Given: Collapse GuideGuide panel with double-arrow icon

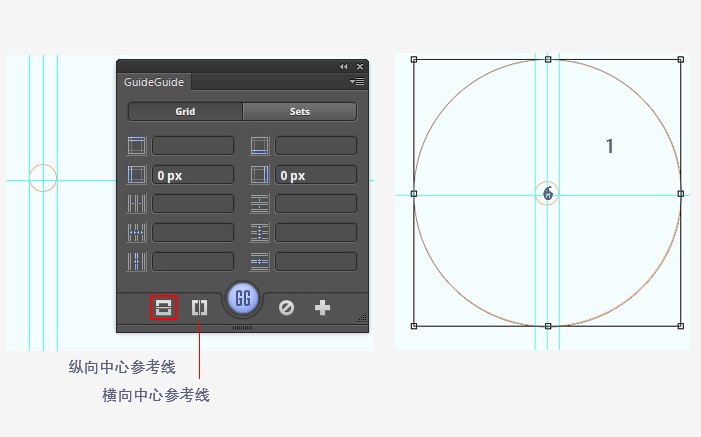Looking at the screenshot, I should pyautogui.click(x=343, y=66).
